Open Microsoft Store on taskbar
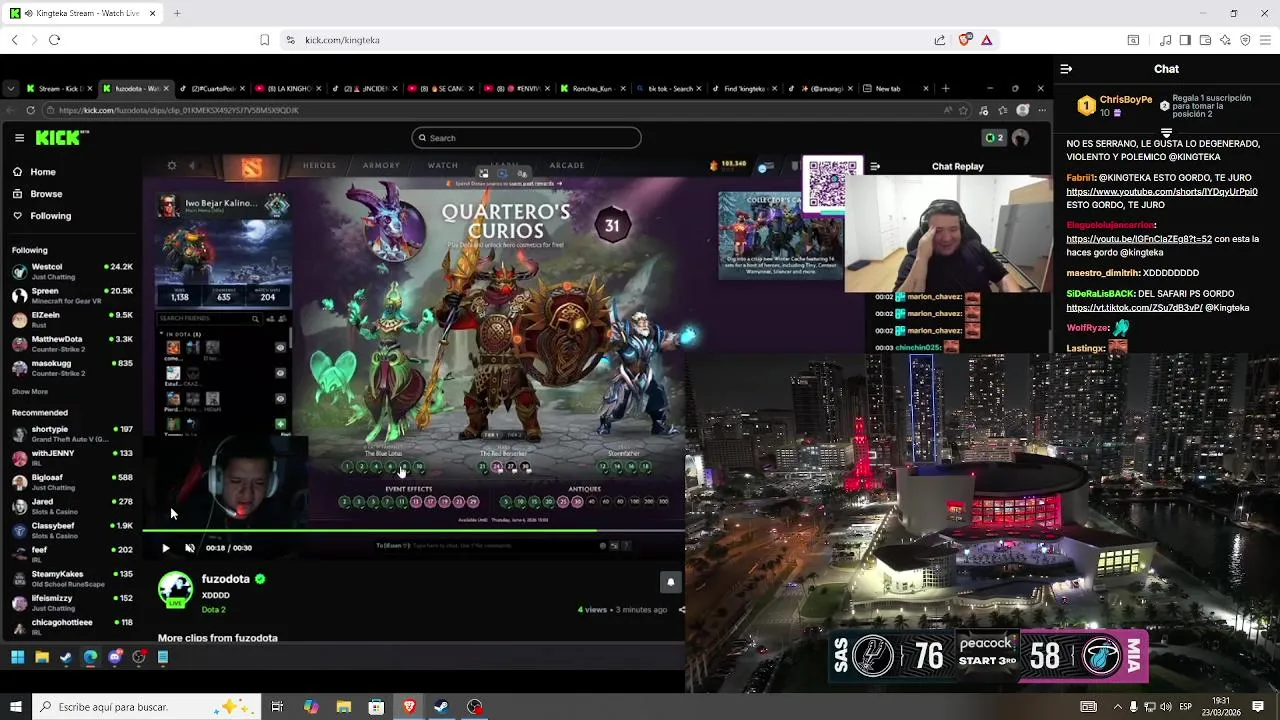 click(x=376, y=707)
